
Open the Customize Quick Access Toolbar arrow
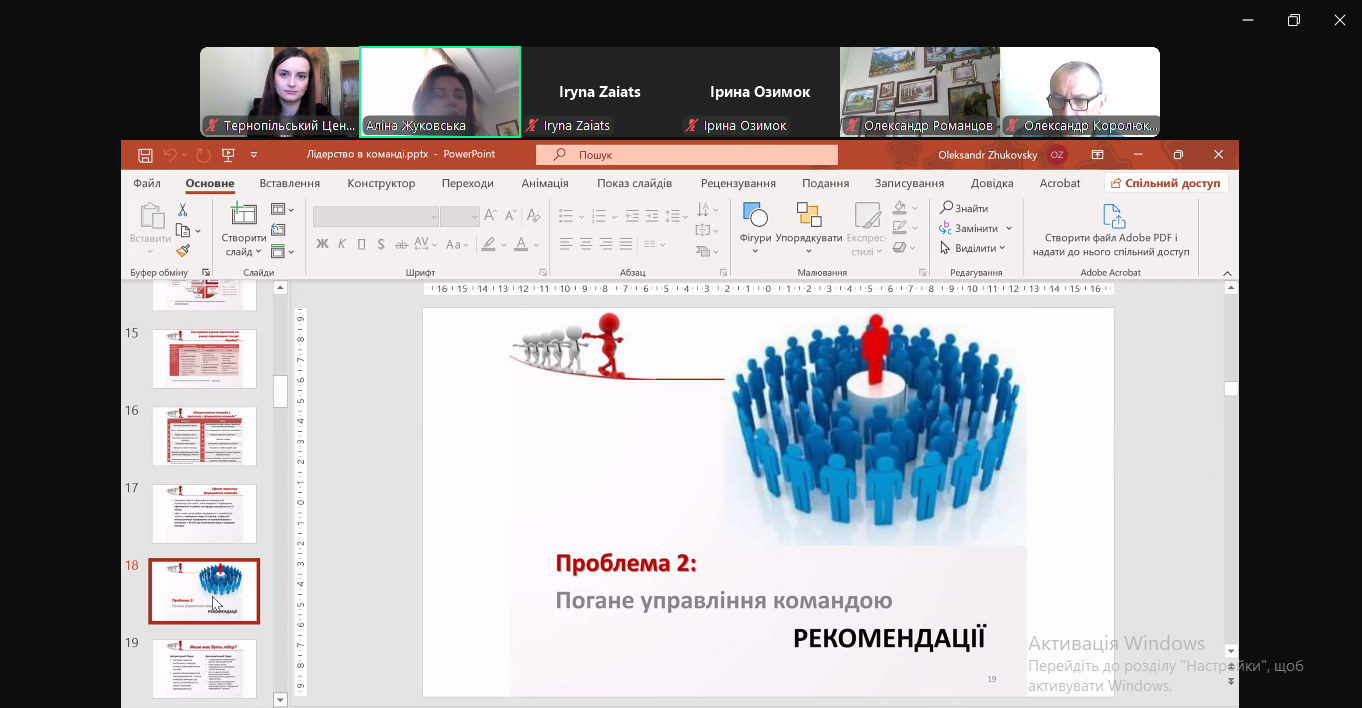[x=254, y=155]
